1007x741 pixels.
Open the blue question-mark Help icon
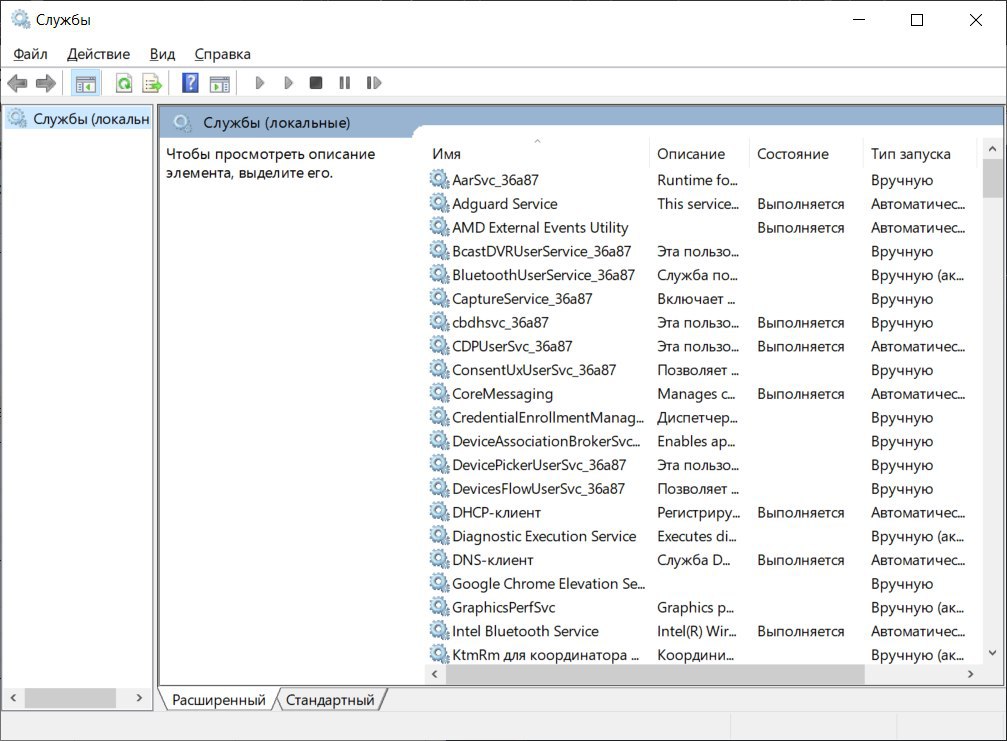point(190,83)
